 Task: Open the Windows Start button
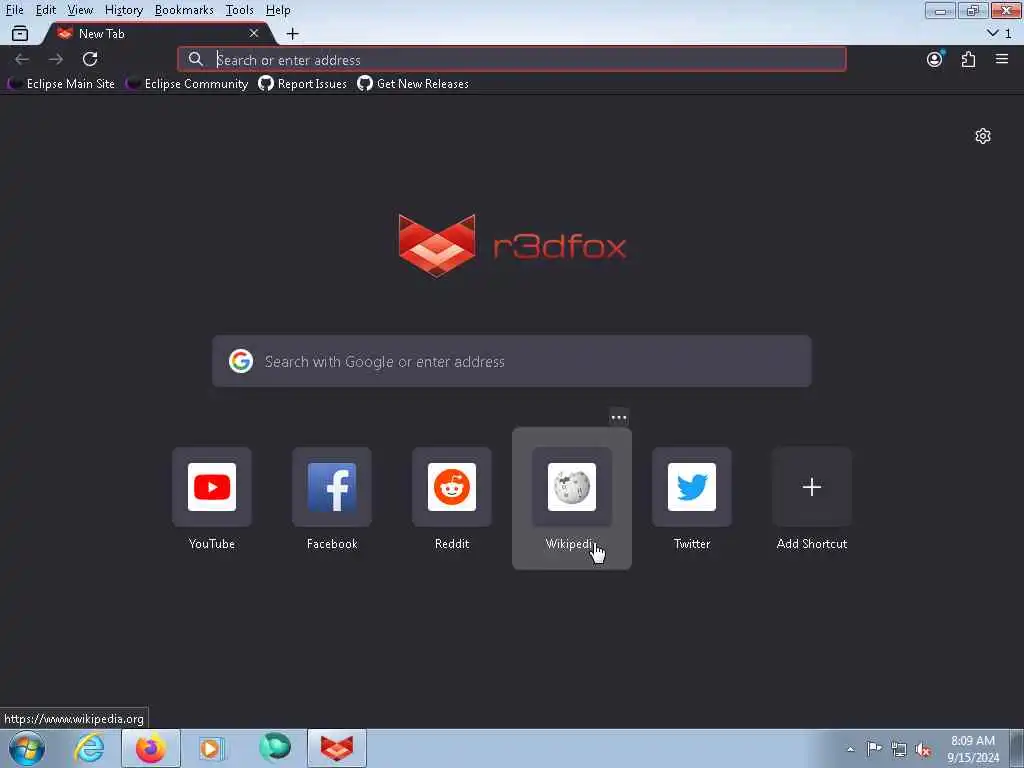(27, 748)
